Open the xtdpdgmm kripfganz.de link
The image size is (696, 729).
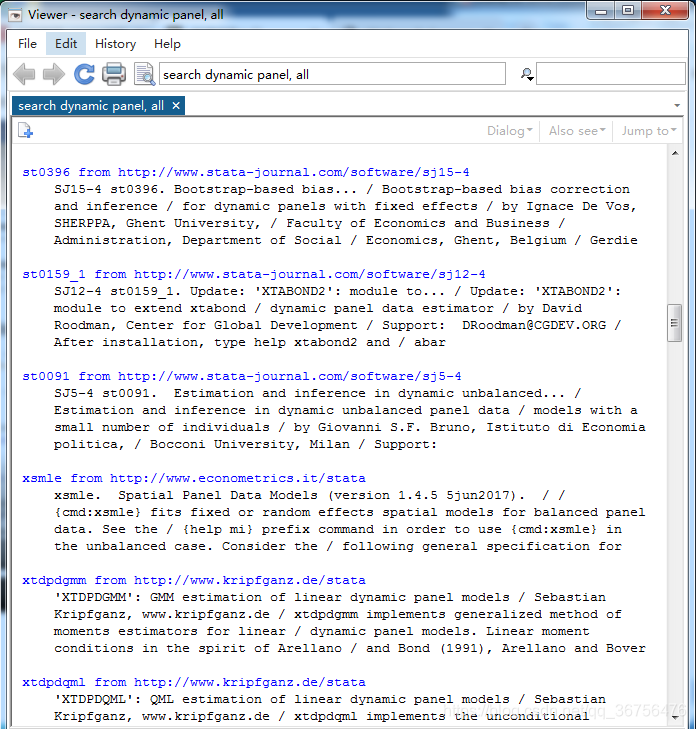pyautogui.click(x=194, y=580)
